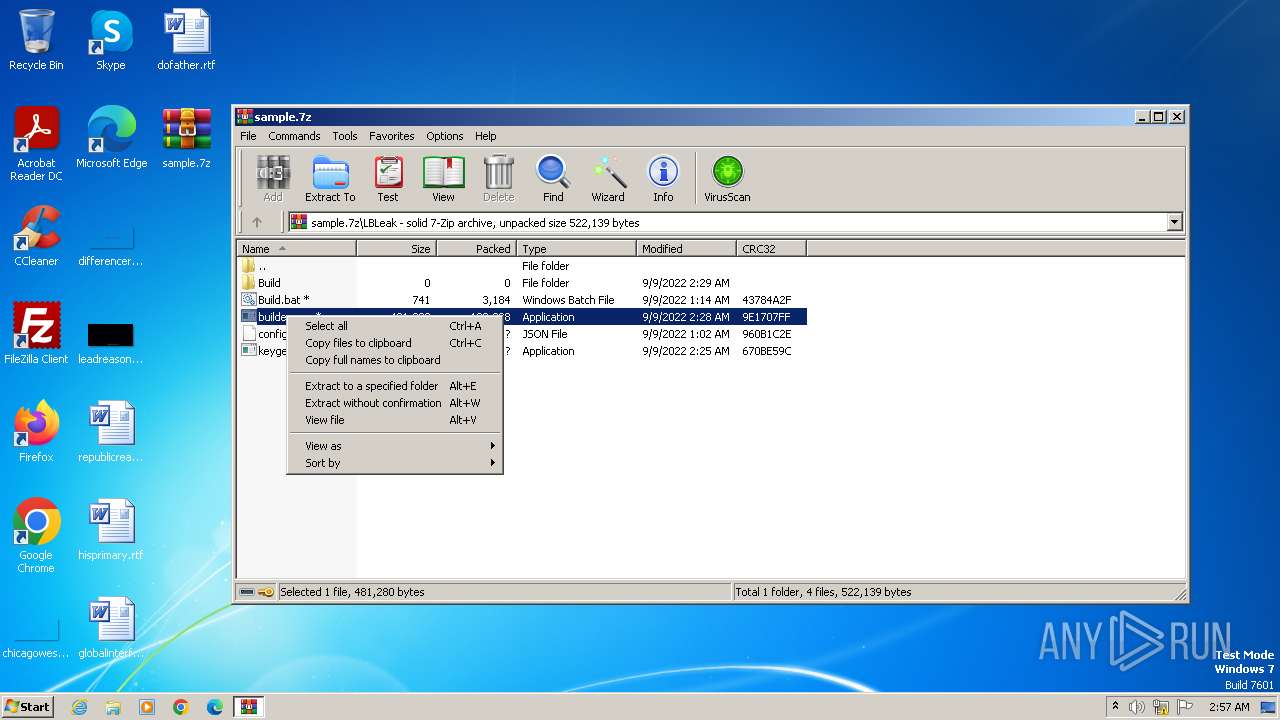Show hidden tray icons arrow
Screen dimensions: 1280x720
pyautogui.click(x=1115, y=706)
